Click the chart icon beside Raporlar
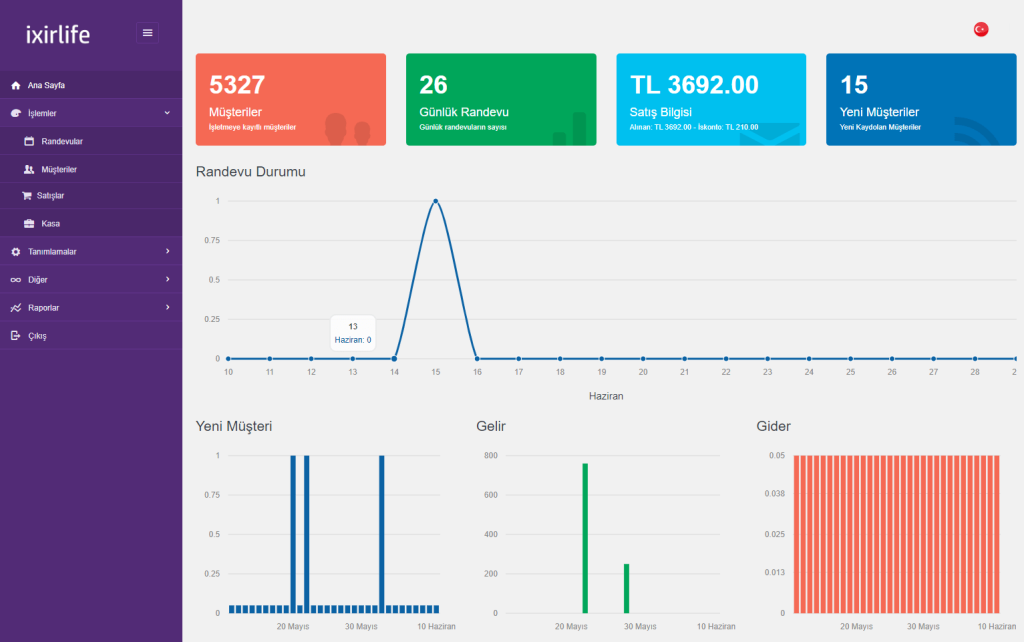Image resolution: width=1024 pixels, height=642 pixels. click(x=16, y=308)
